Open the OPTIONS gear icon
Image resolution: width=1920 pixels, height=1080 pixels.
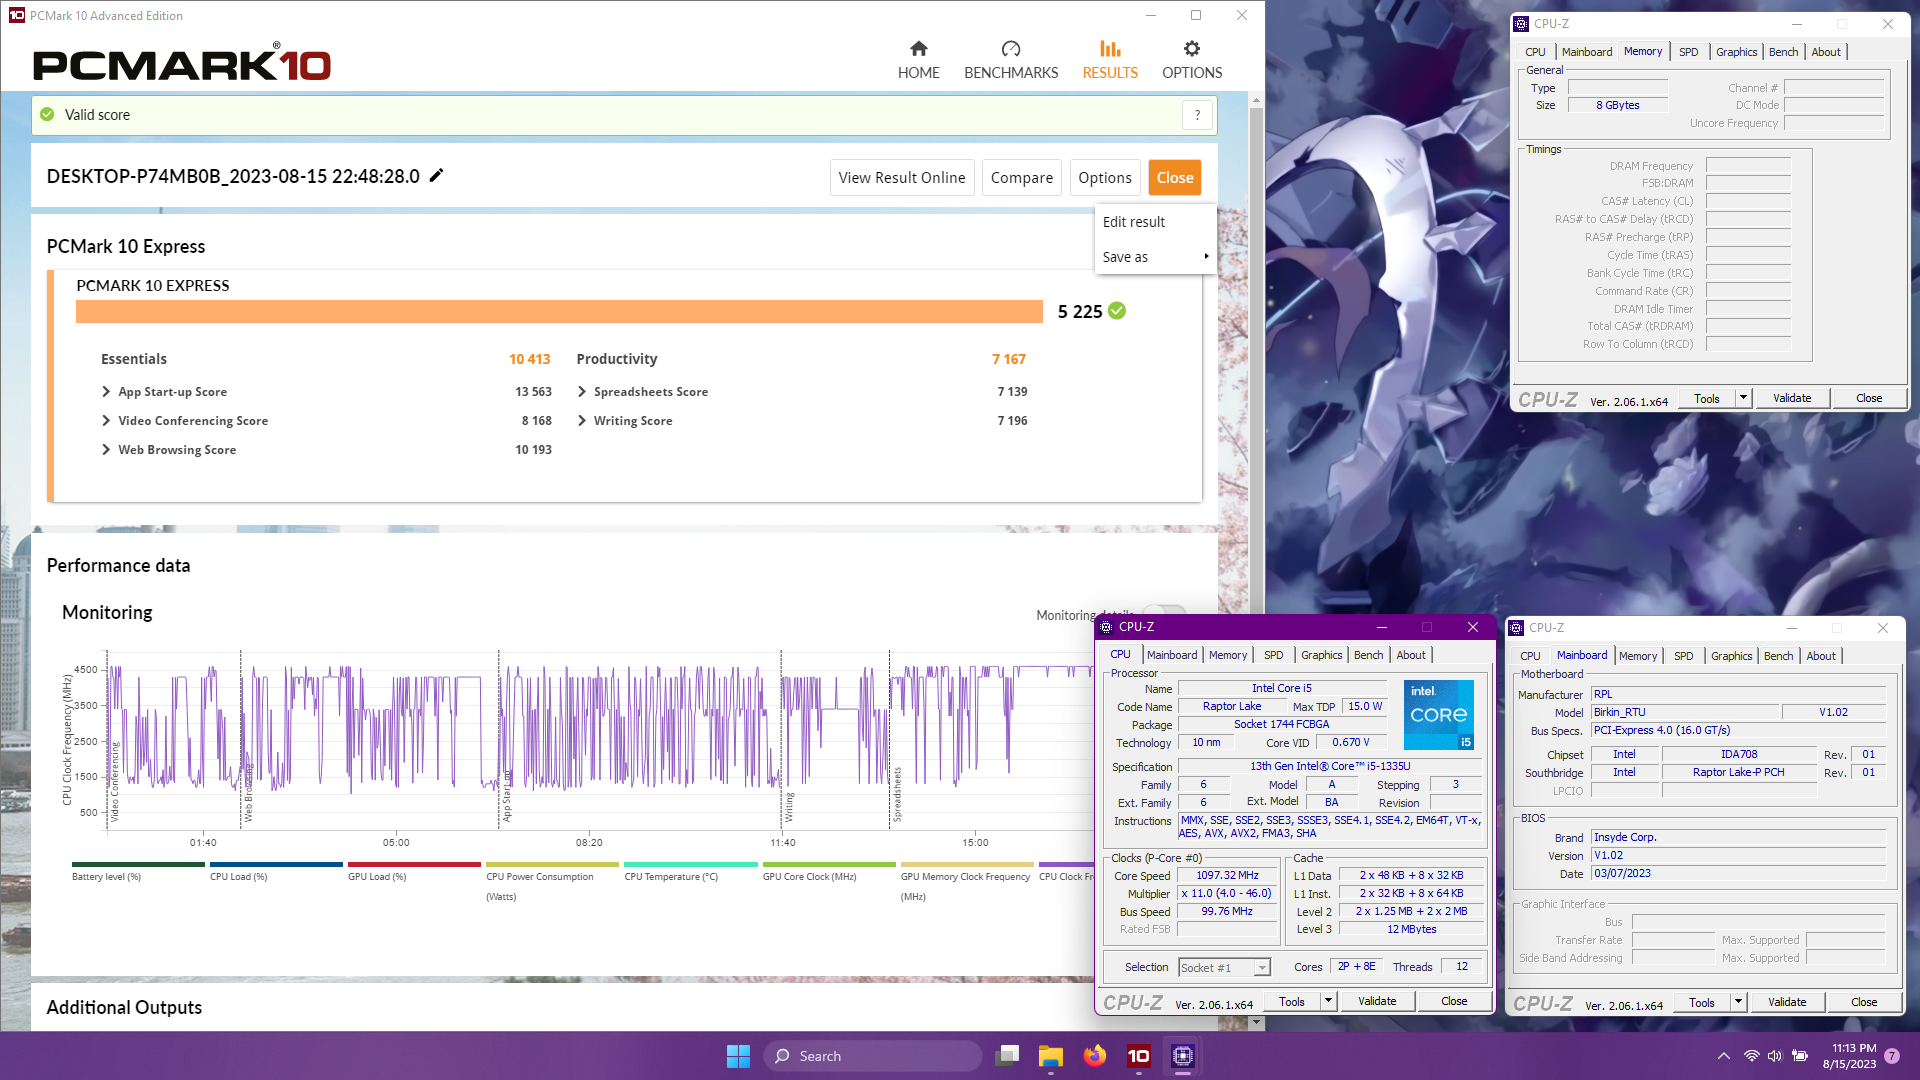(x=1191, y=48)
